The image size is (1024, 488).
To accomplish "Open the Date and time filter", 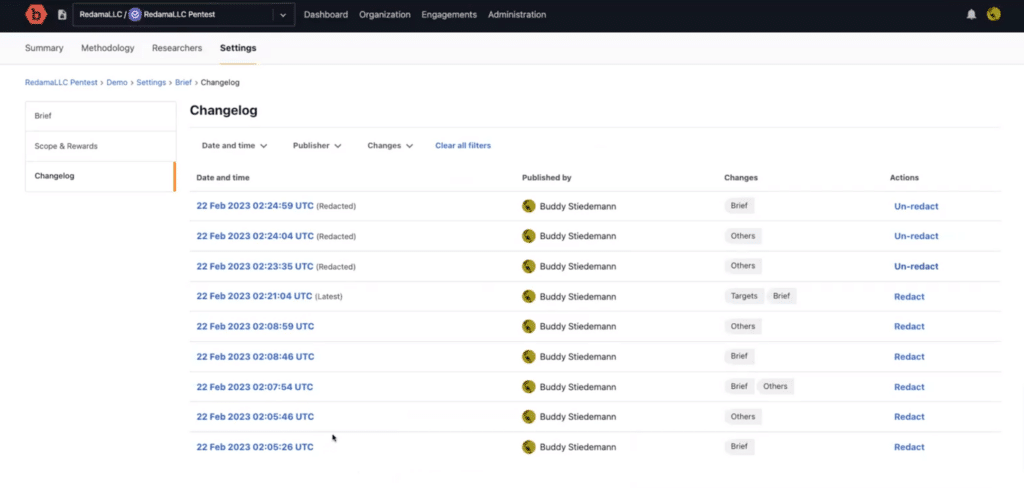I will [x=234, y=145].
